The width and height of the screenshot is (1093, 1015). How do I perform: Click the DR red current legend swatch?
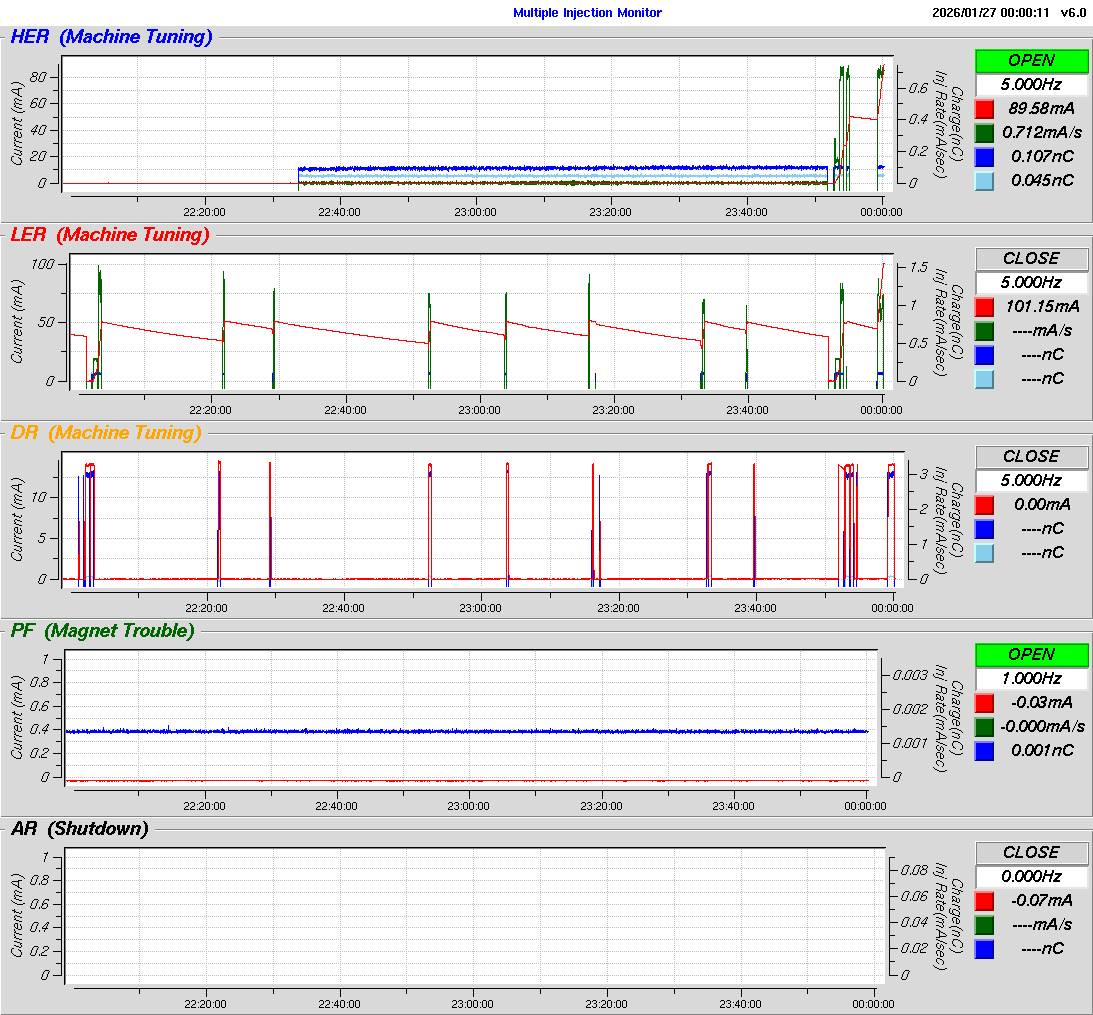pyautogui.click(x=984, y=504)
